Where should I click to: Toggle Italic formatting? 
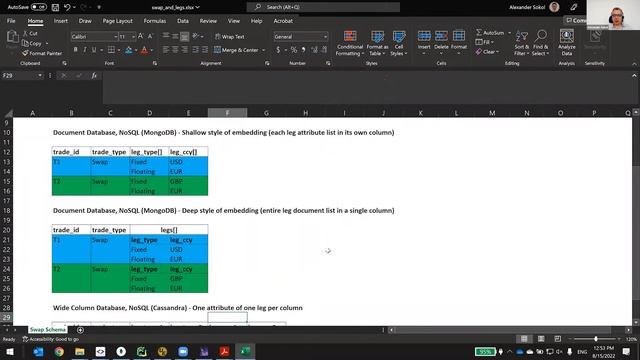pos(84,50)
